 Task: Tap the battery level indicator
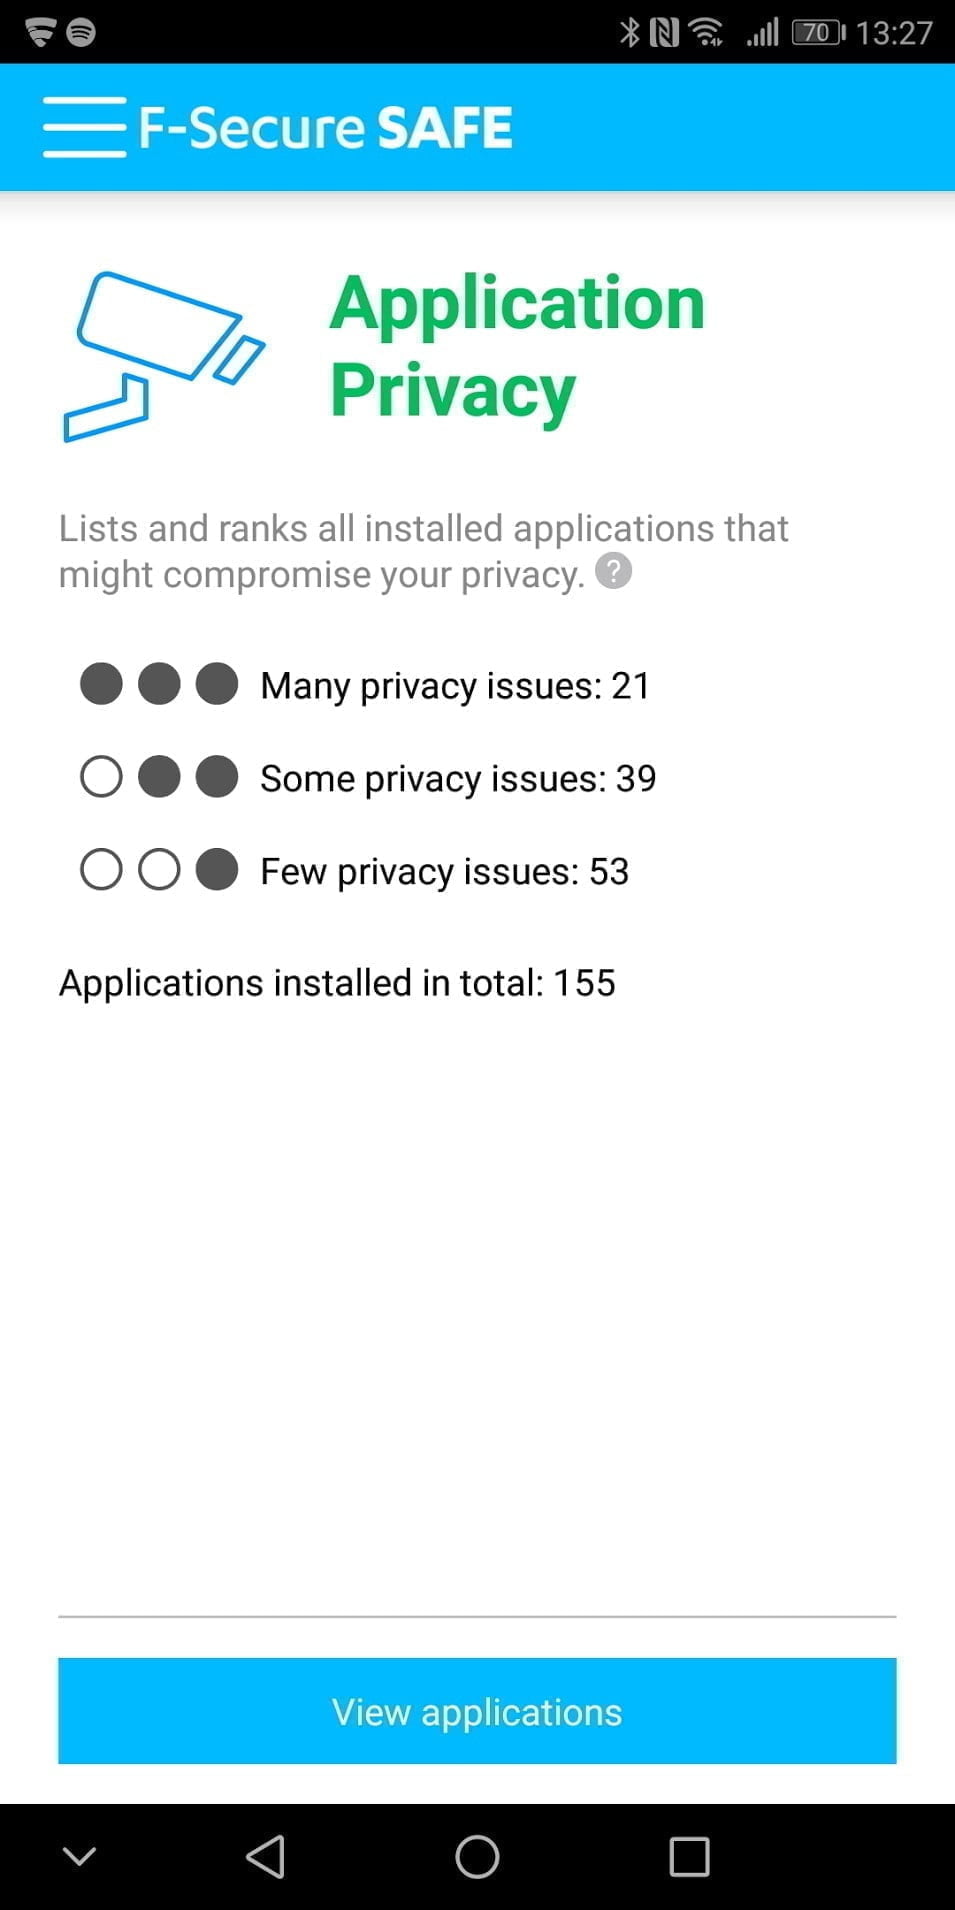coord(818,33)
